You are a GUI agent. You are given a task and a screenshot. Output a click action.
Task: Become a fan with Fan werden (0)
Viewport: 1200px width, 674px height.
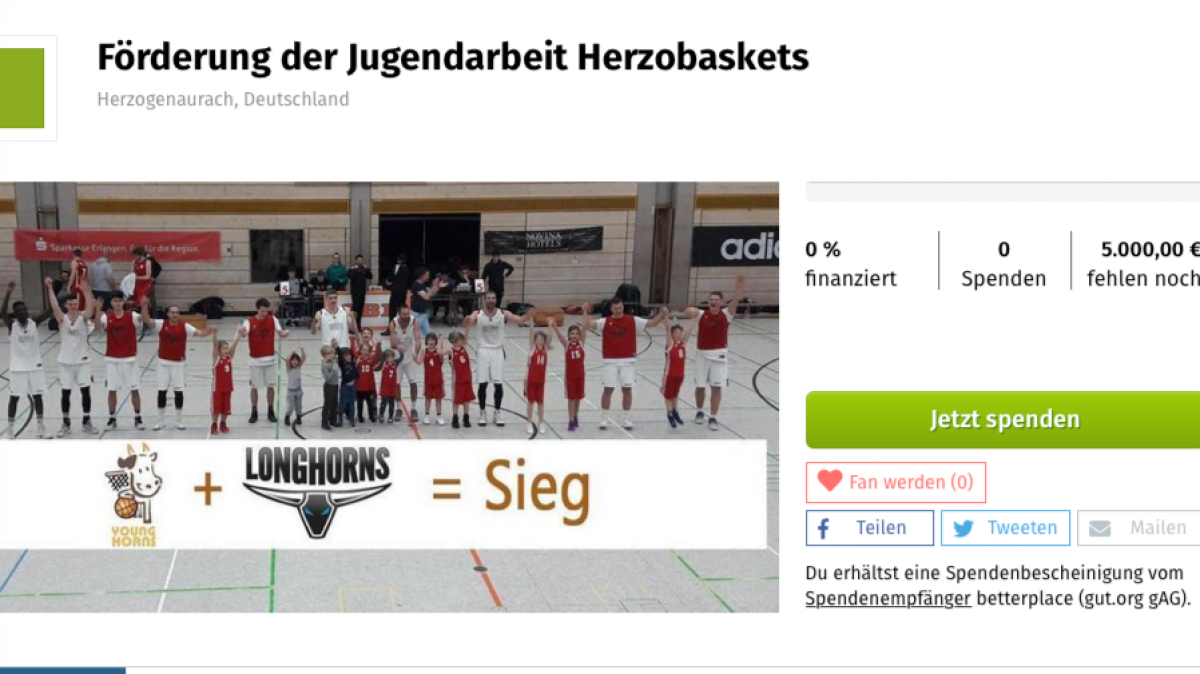point(896,482)
